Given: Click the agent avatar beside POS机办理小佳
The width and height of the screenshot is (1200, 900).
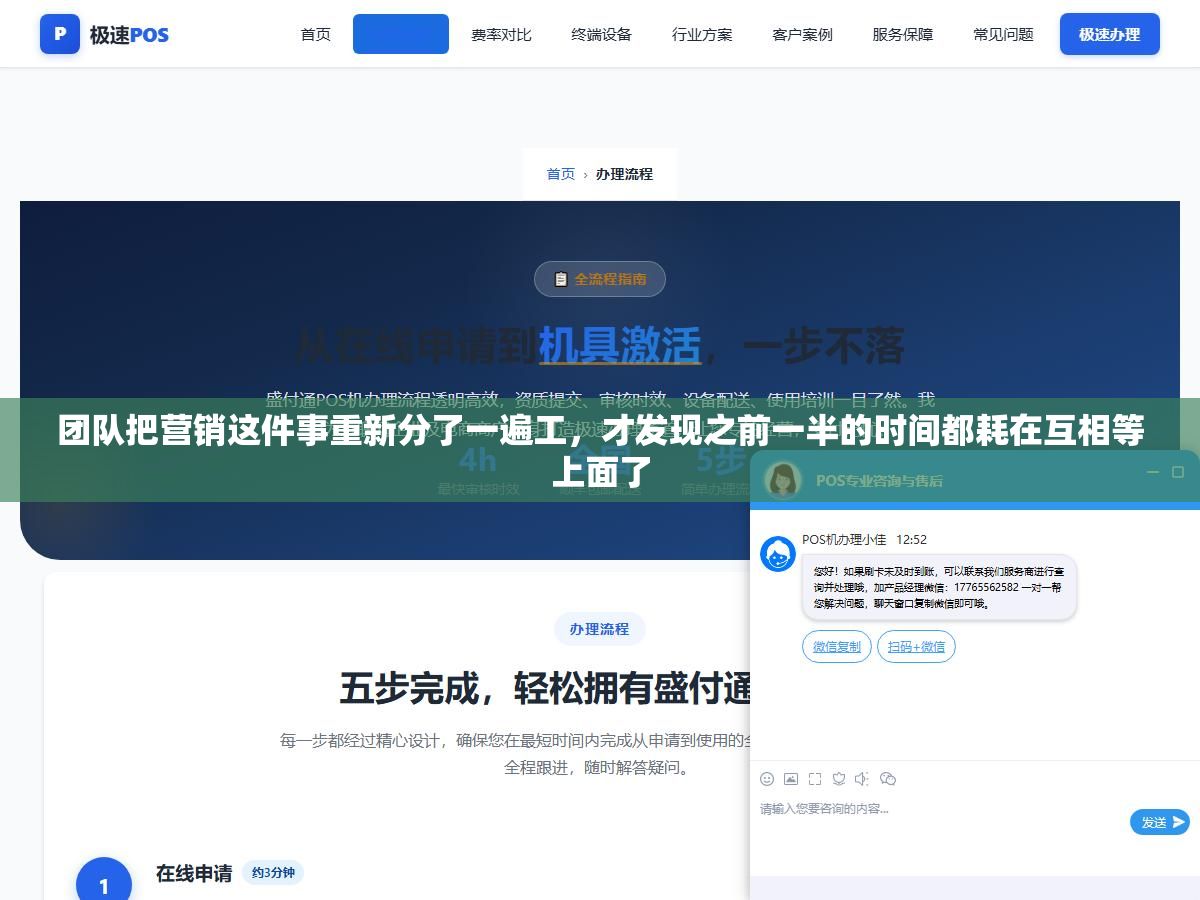Looking at the screenshot, I should click(778, 554).
